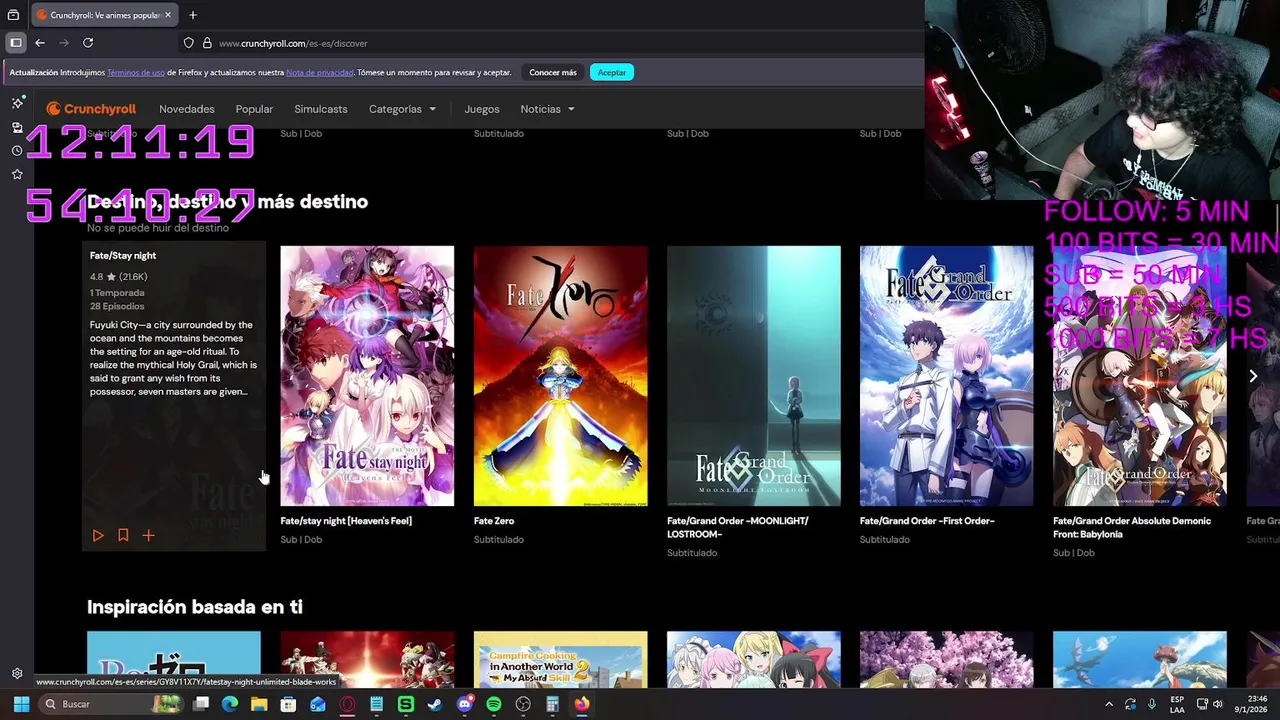This screenshot has width=1280, height=720.
Task: Go back to previous page
Action: click(40, 43)
